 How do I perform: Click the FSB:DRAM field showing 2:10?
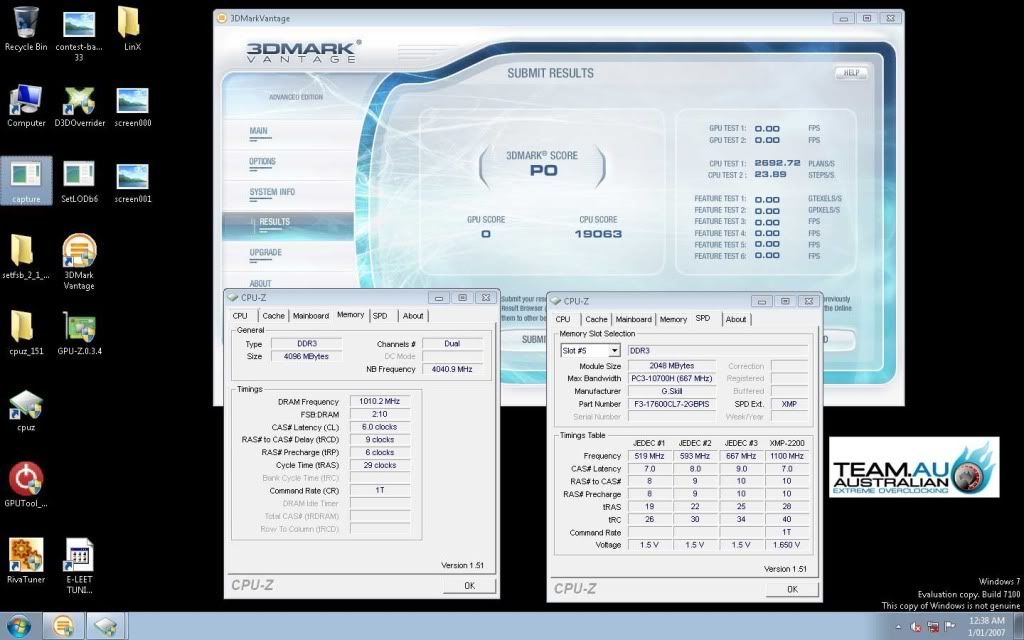point(380,414)
